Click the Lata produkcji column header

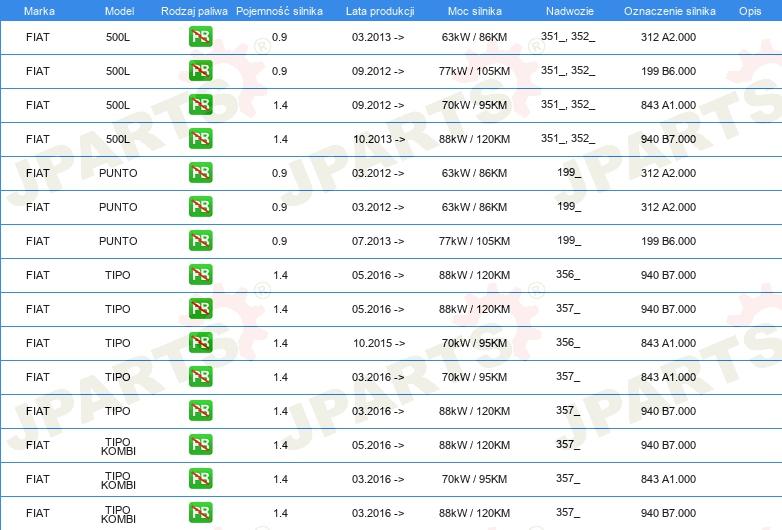(x=380, y=11)
